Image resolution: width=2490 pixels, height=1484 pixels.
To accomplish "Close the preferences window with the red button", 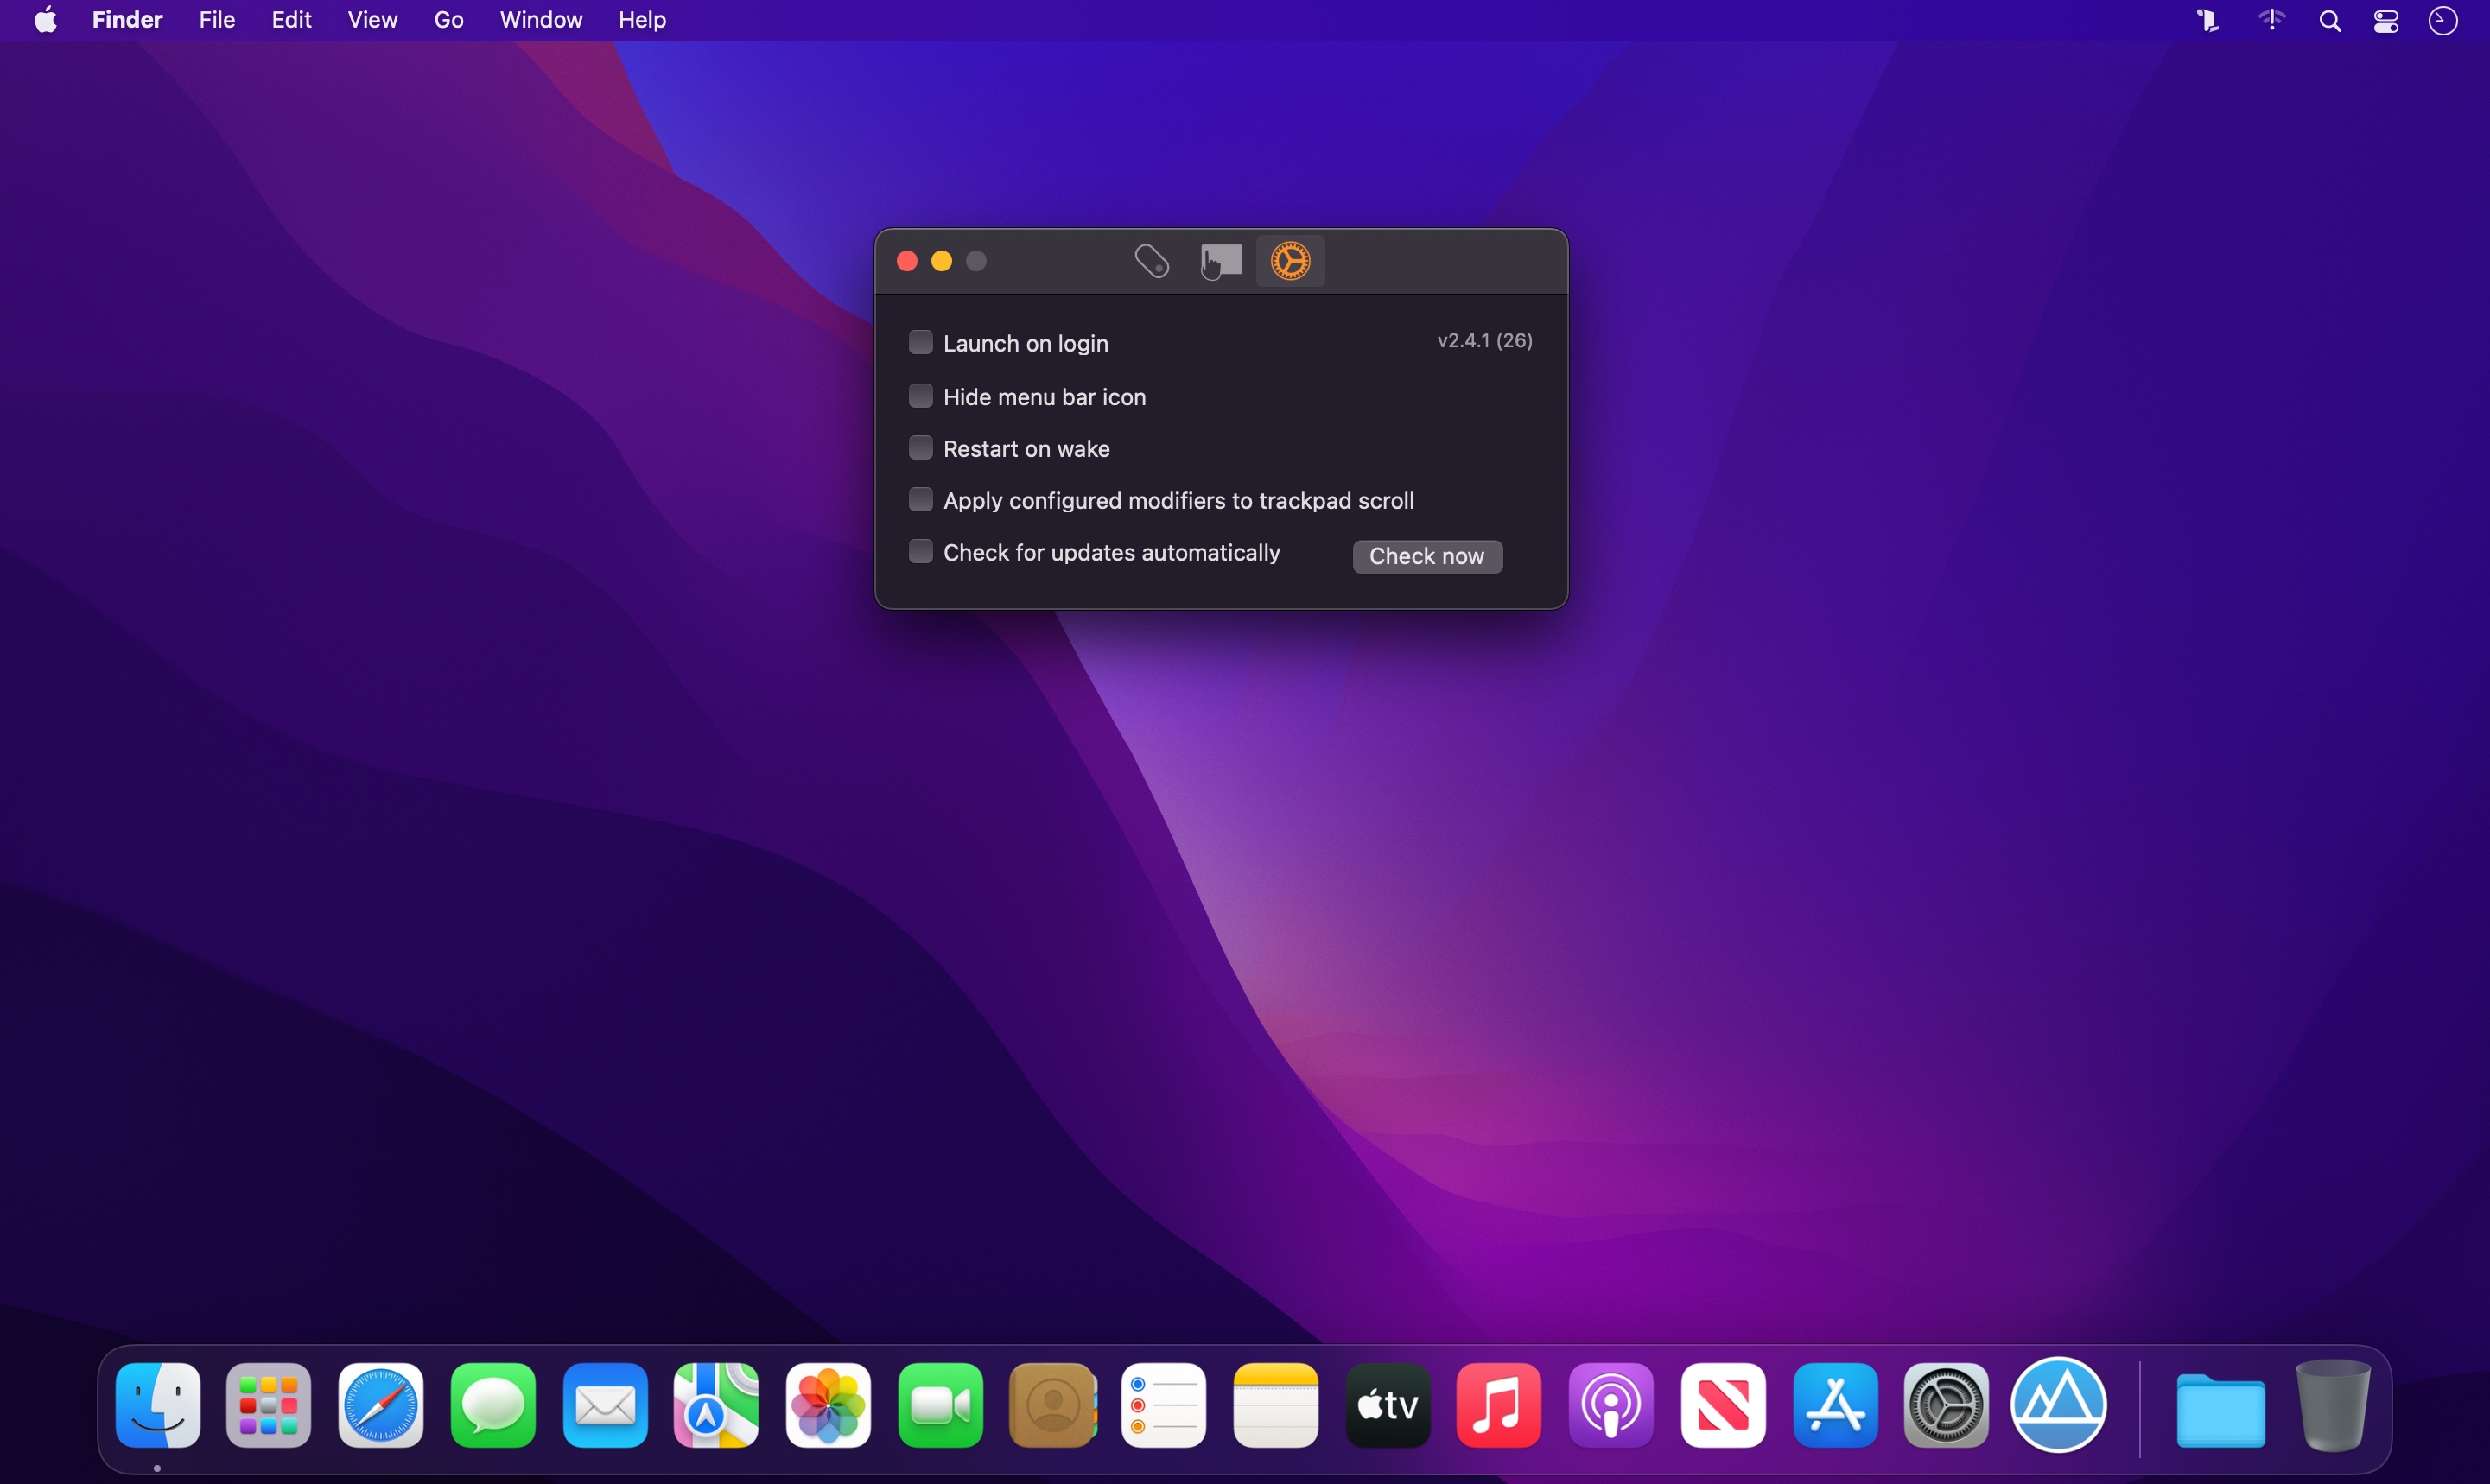I will point(907,261).
